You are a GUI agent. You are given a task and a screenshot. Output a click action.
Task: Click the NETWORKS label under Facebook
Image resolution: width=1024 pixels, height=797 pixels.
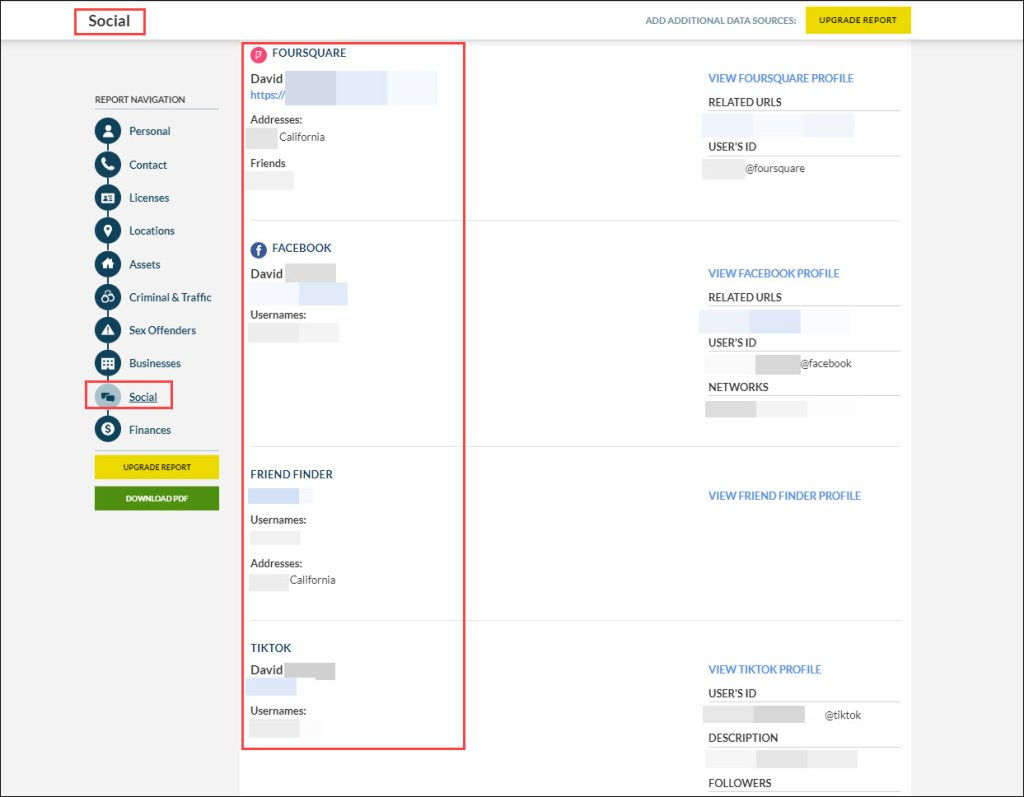coord(738,387)
